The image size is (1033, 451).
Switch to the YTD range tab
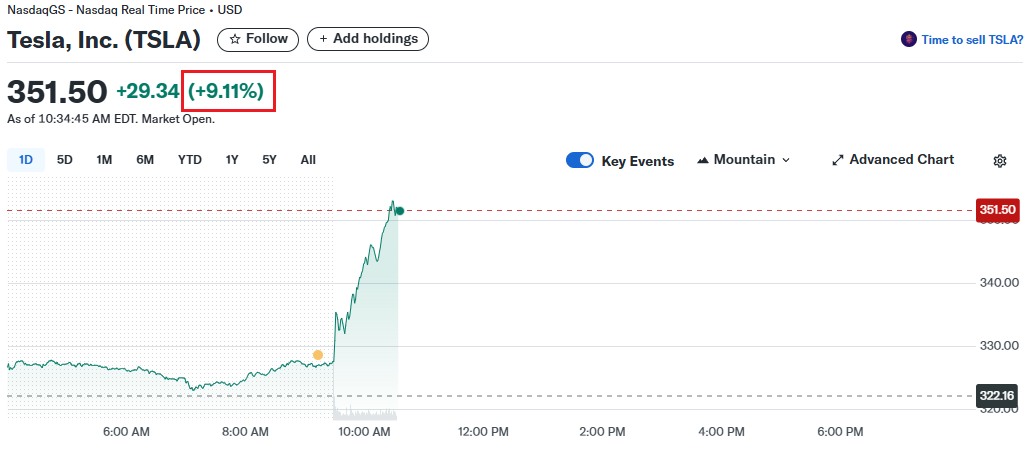[190, 159]
